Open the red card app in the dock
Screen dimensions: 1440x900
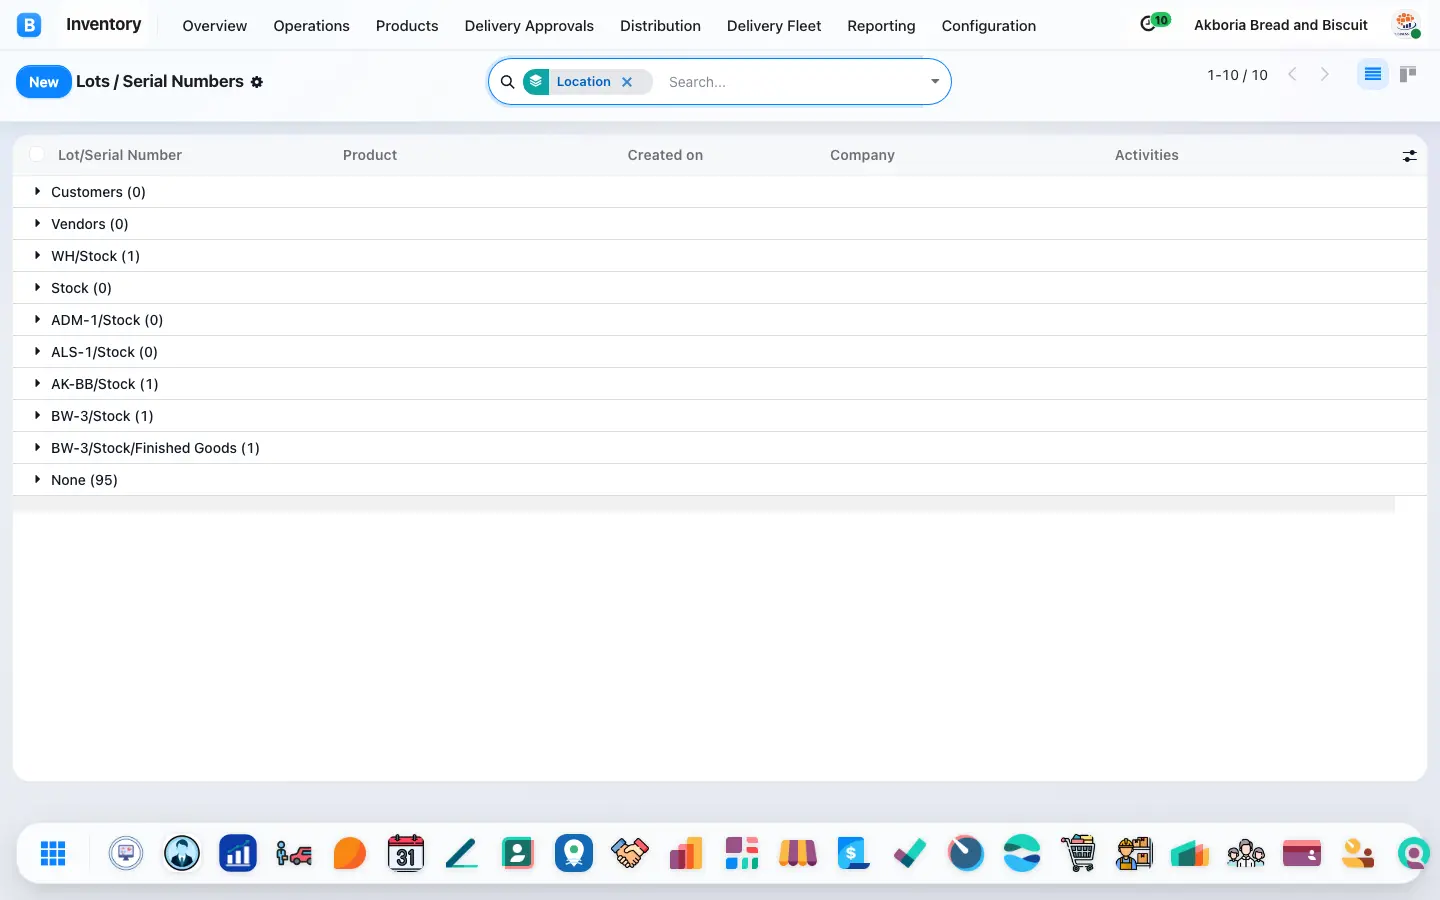[x=1302, y=853]
